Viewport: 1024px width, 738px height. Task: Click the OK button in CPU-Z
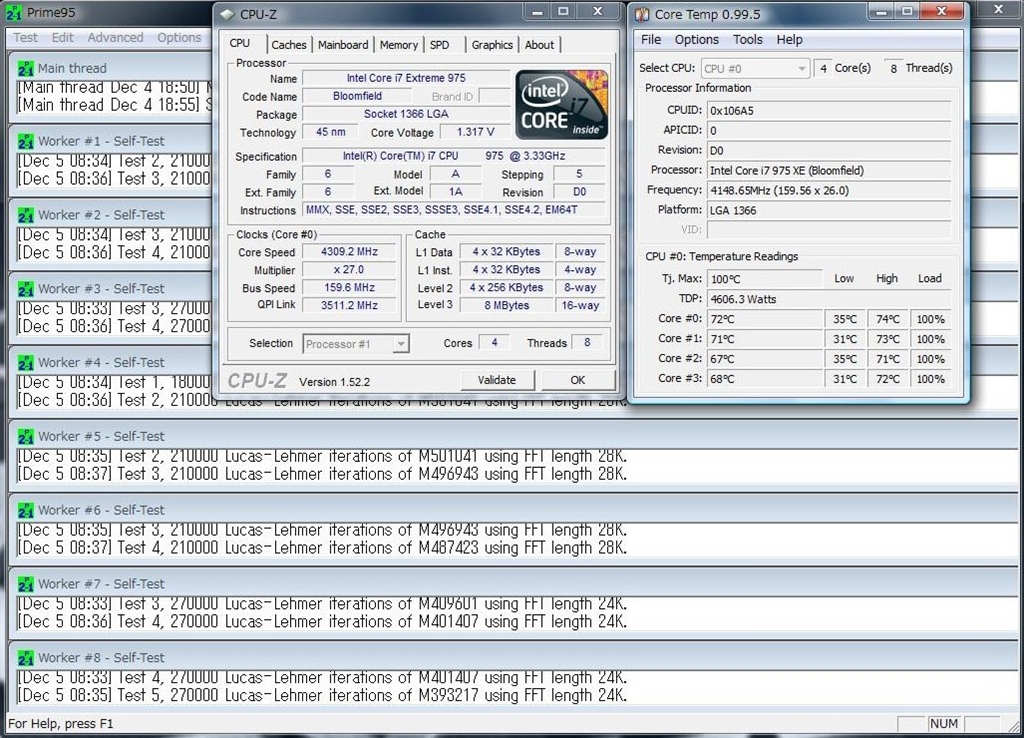click(x=577, y=380)
